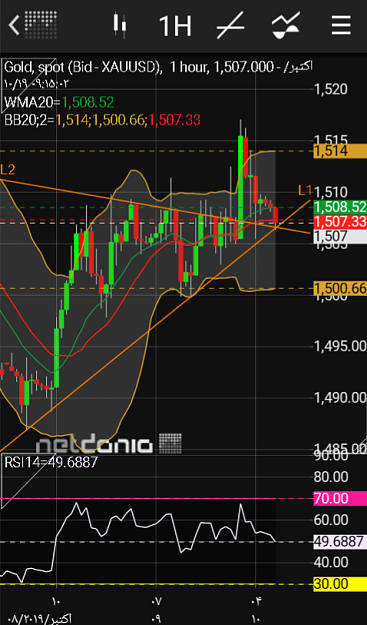Select the L1 trend line label
Viewport: 367px width, 625px height.
pos(305,190)
